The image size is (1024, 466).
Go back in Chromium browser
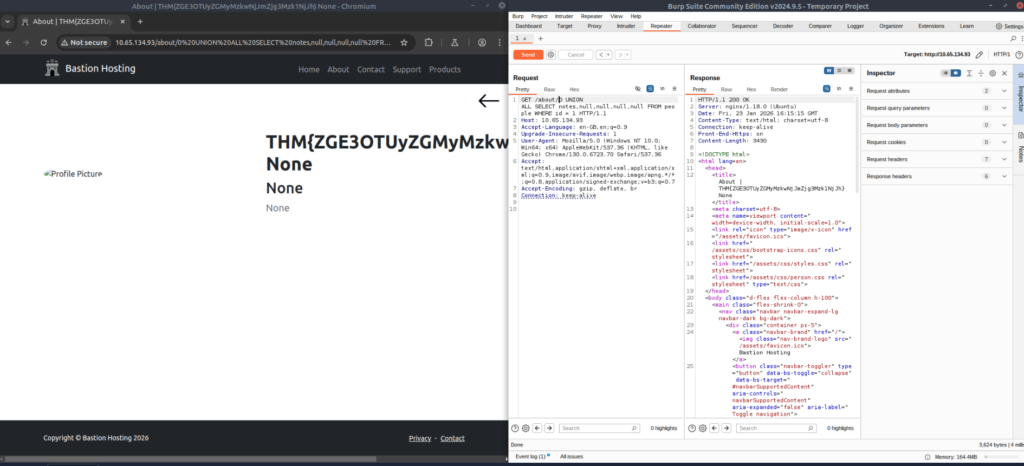pos(8,42)
